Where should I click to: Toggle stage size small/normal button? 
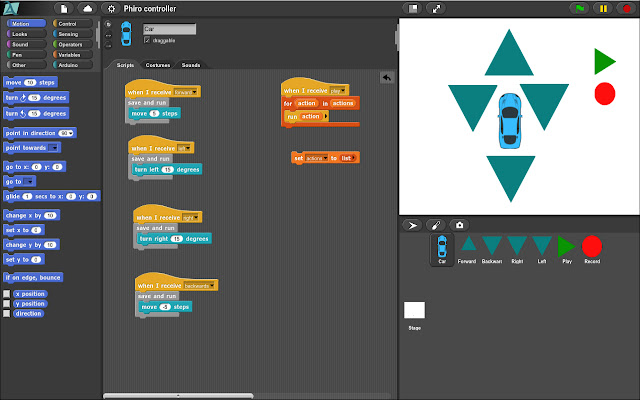(413, 9)
